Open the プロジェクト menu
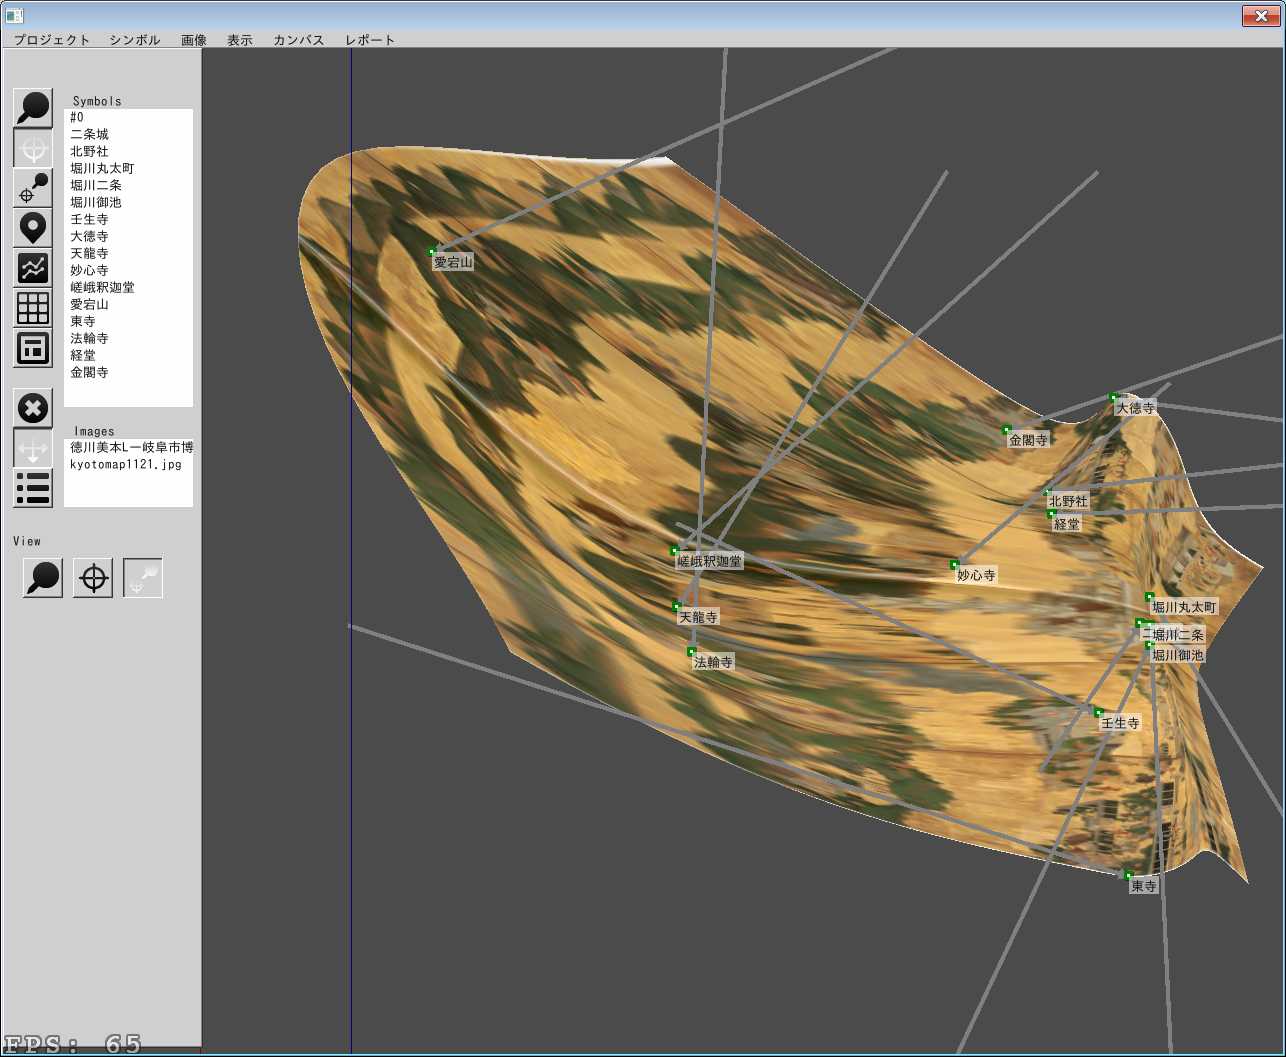This screenshot has height=1057, width=1286. 52,40
